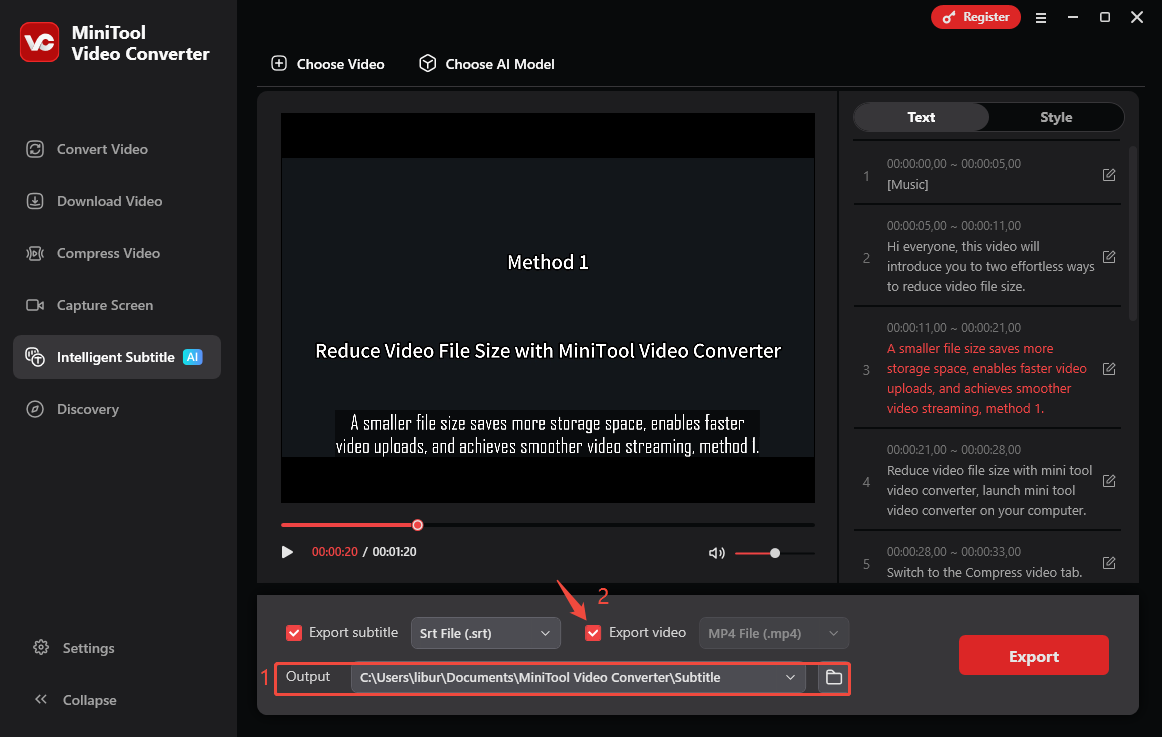This screenshot has height=737, width=1162.
Task: Switch to the Style tab
Action: coord(1055,117)
